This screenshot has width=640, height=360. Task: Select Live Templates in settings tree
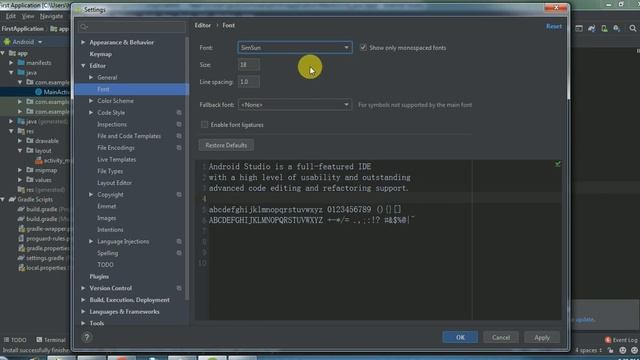pos(116,160)
